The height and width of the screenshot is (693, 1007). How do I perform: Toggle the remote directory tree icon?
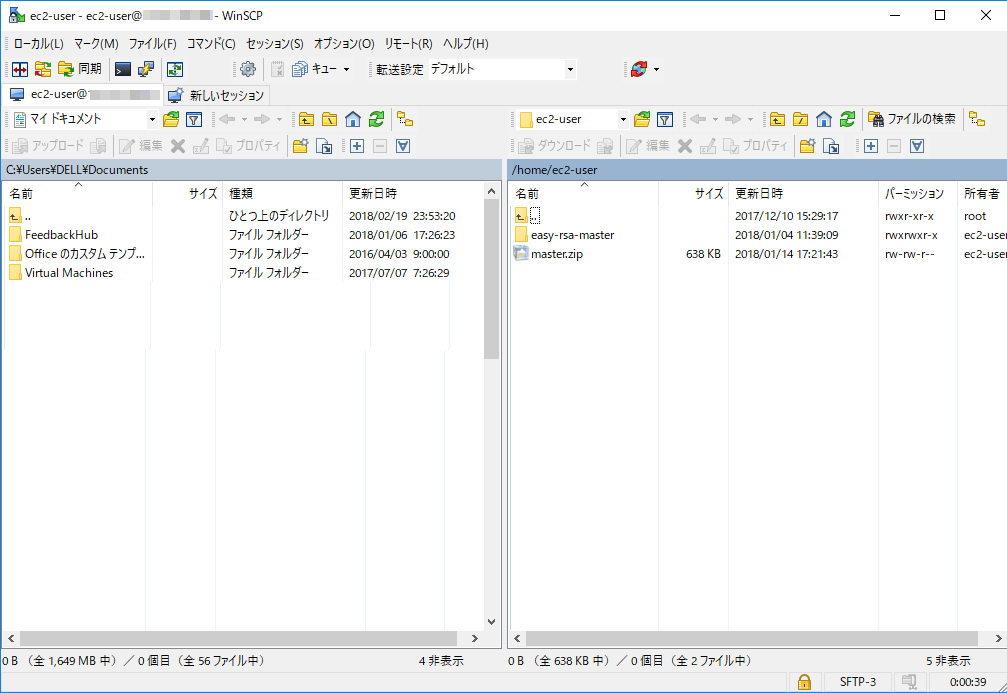[x=977, y=119]
